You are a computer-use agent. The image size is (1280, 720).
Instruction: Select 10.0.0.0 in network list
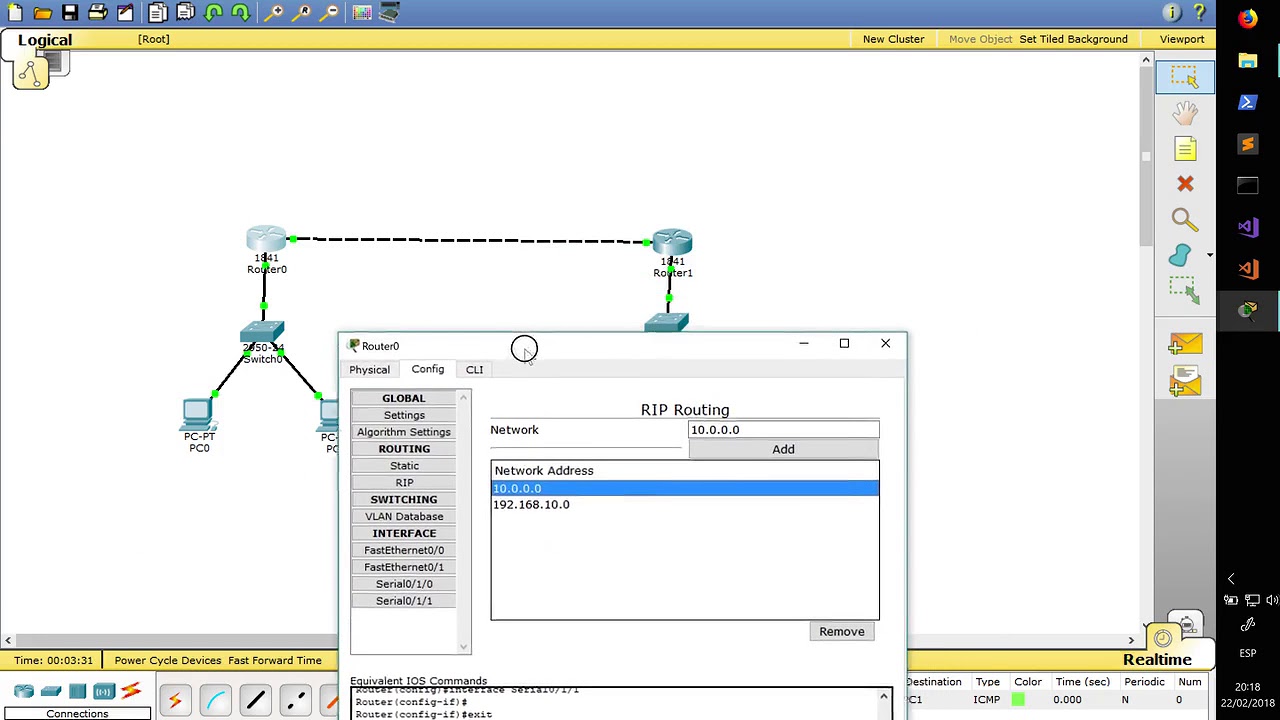point(685,488)
